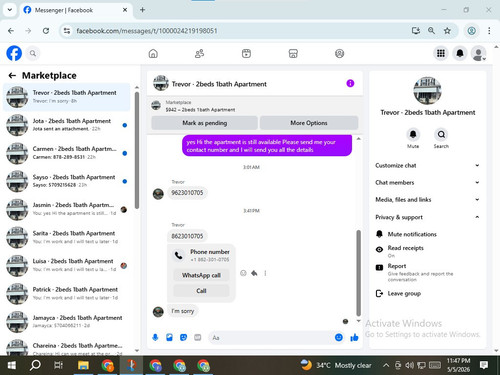The height and width of the screenshot is (375, 500).
Task: Open the Friends icon in top navigation
Action: click(x=199, y=53)
